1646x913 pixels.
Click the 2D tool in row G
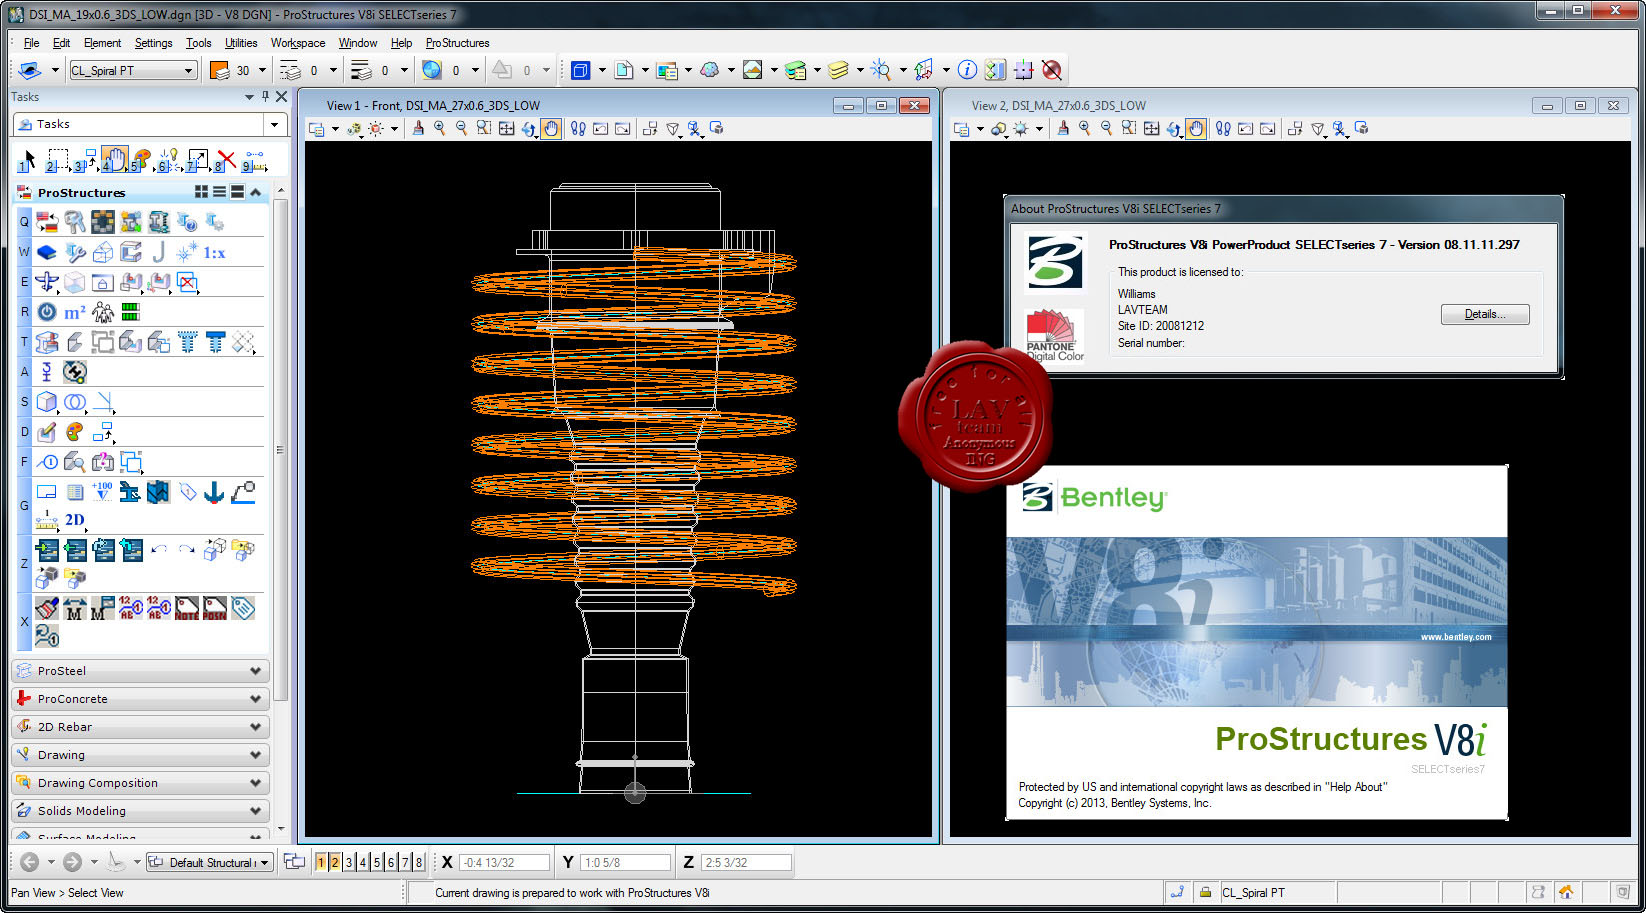pos(75,519)
